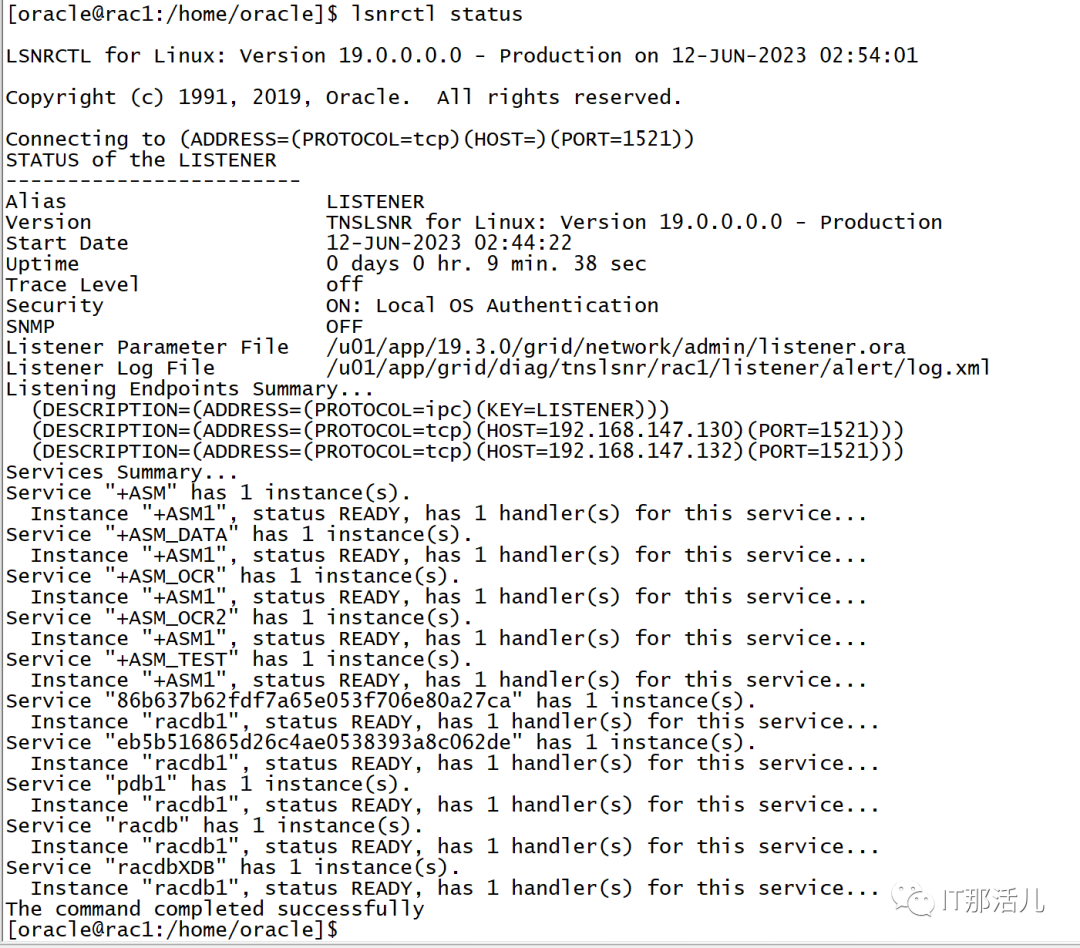Click the Security Local OS Authentication value
The image size is (1080, 948).
click(x=492, y=305)
